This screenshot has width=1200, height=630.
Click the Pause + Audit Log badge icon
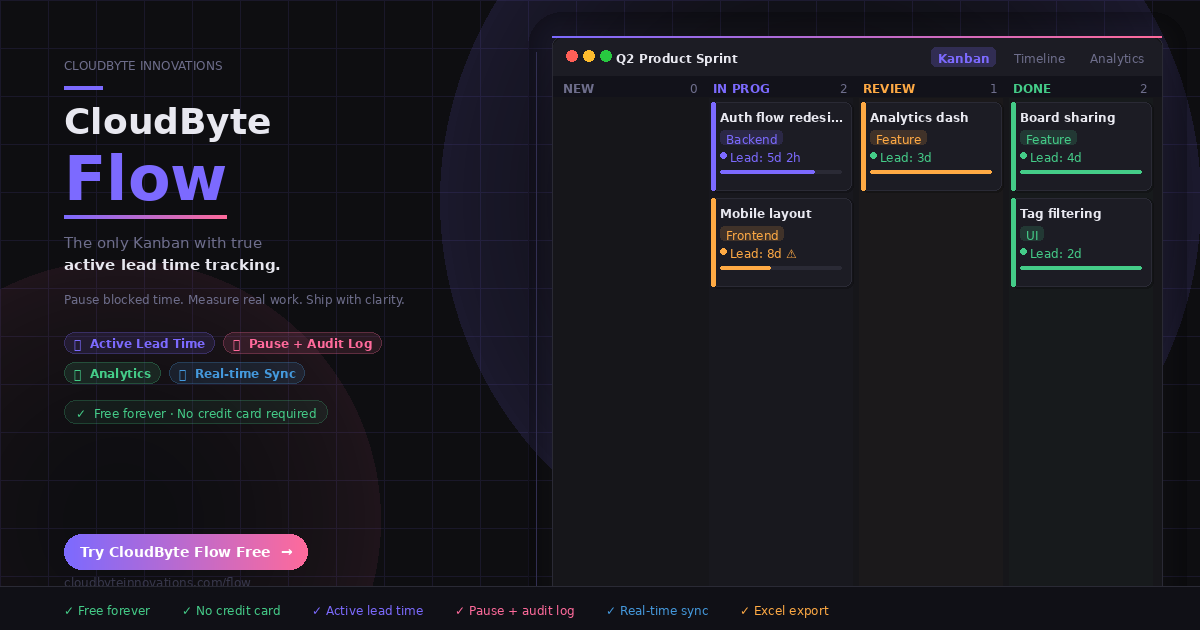(x=236, y=344)
